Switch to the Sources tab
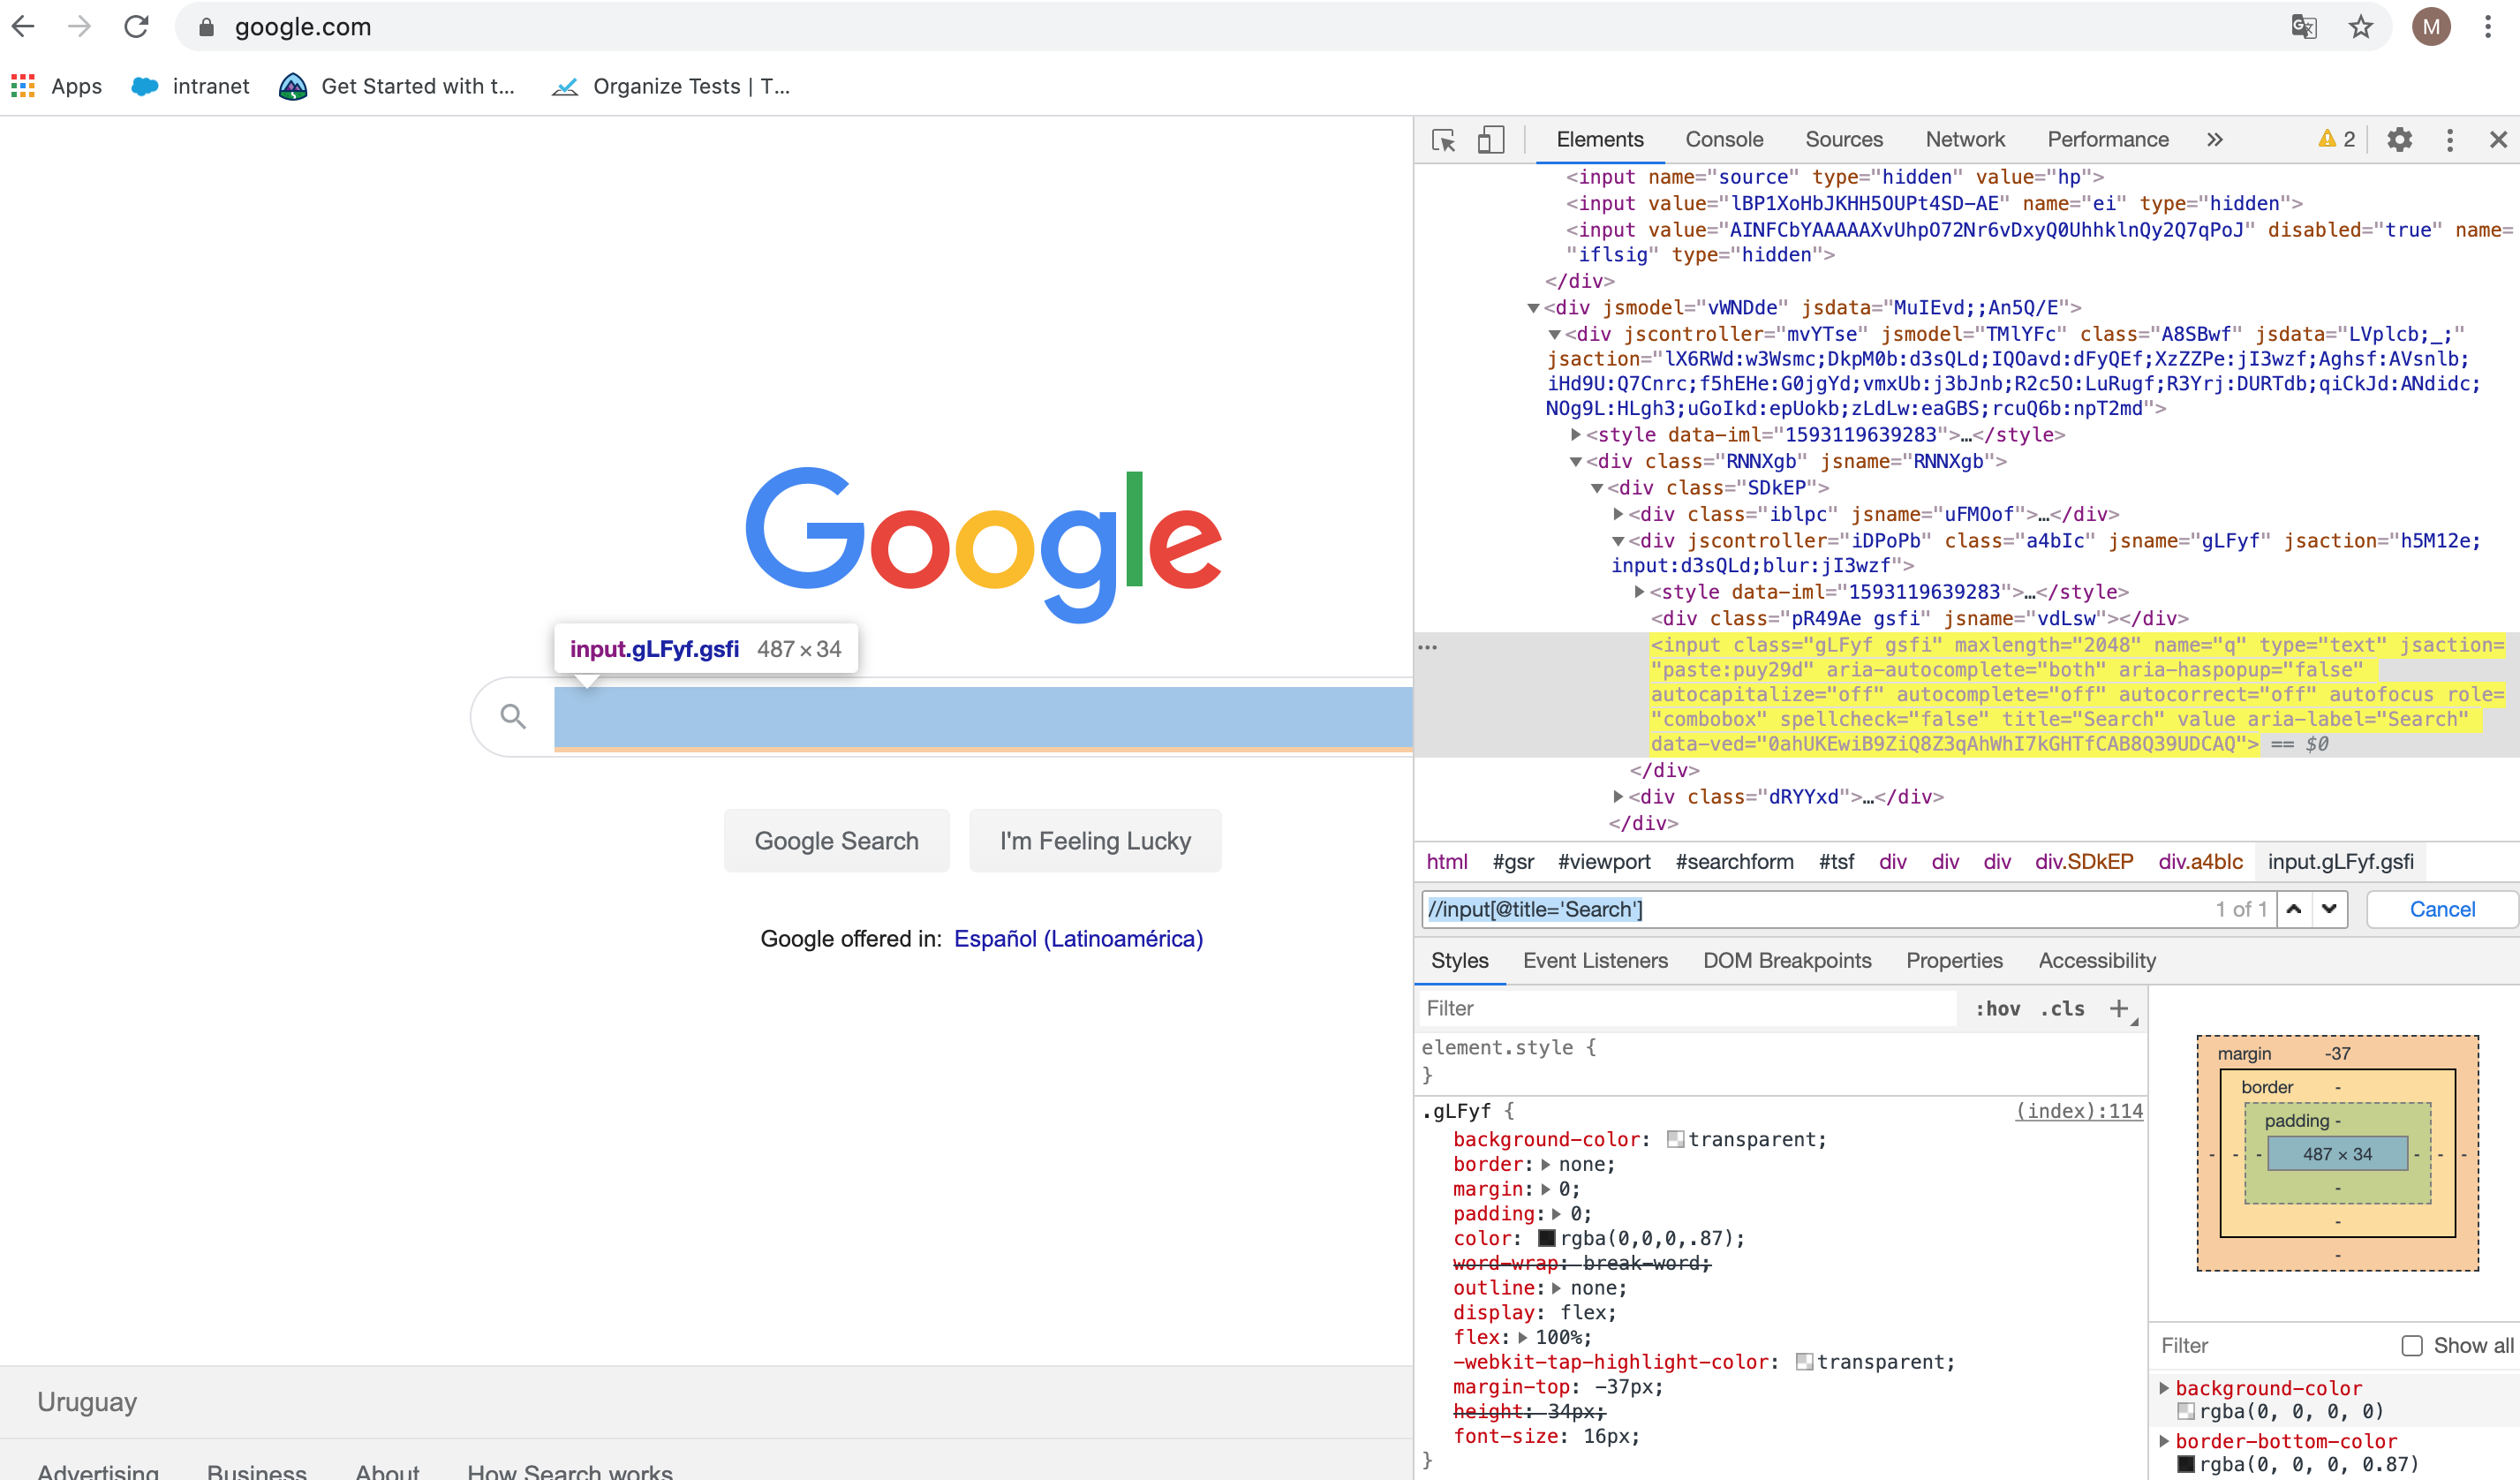This screenshot has width=2520, height=1480. 1844,140
